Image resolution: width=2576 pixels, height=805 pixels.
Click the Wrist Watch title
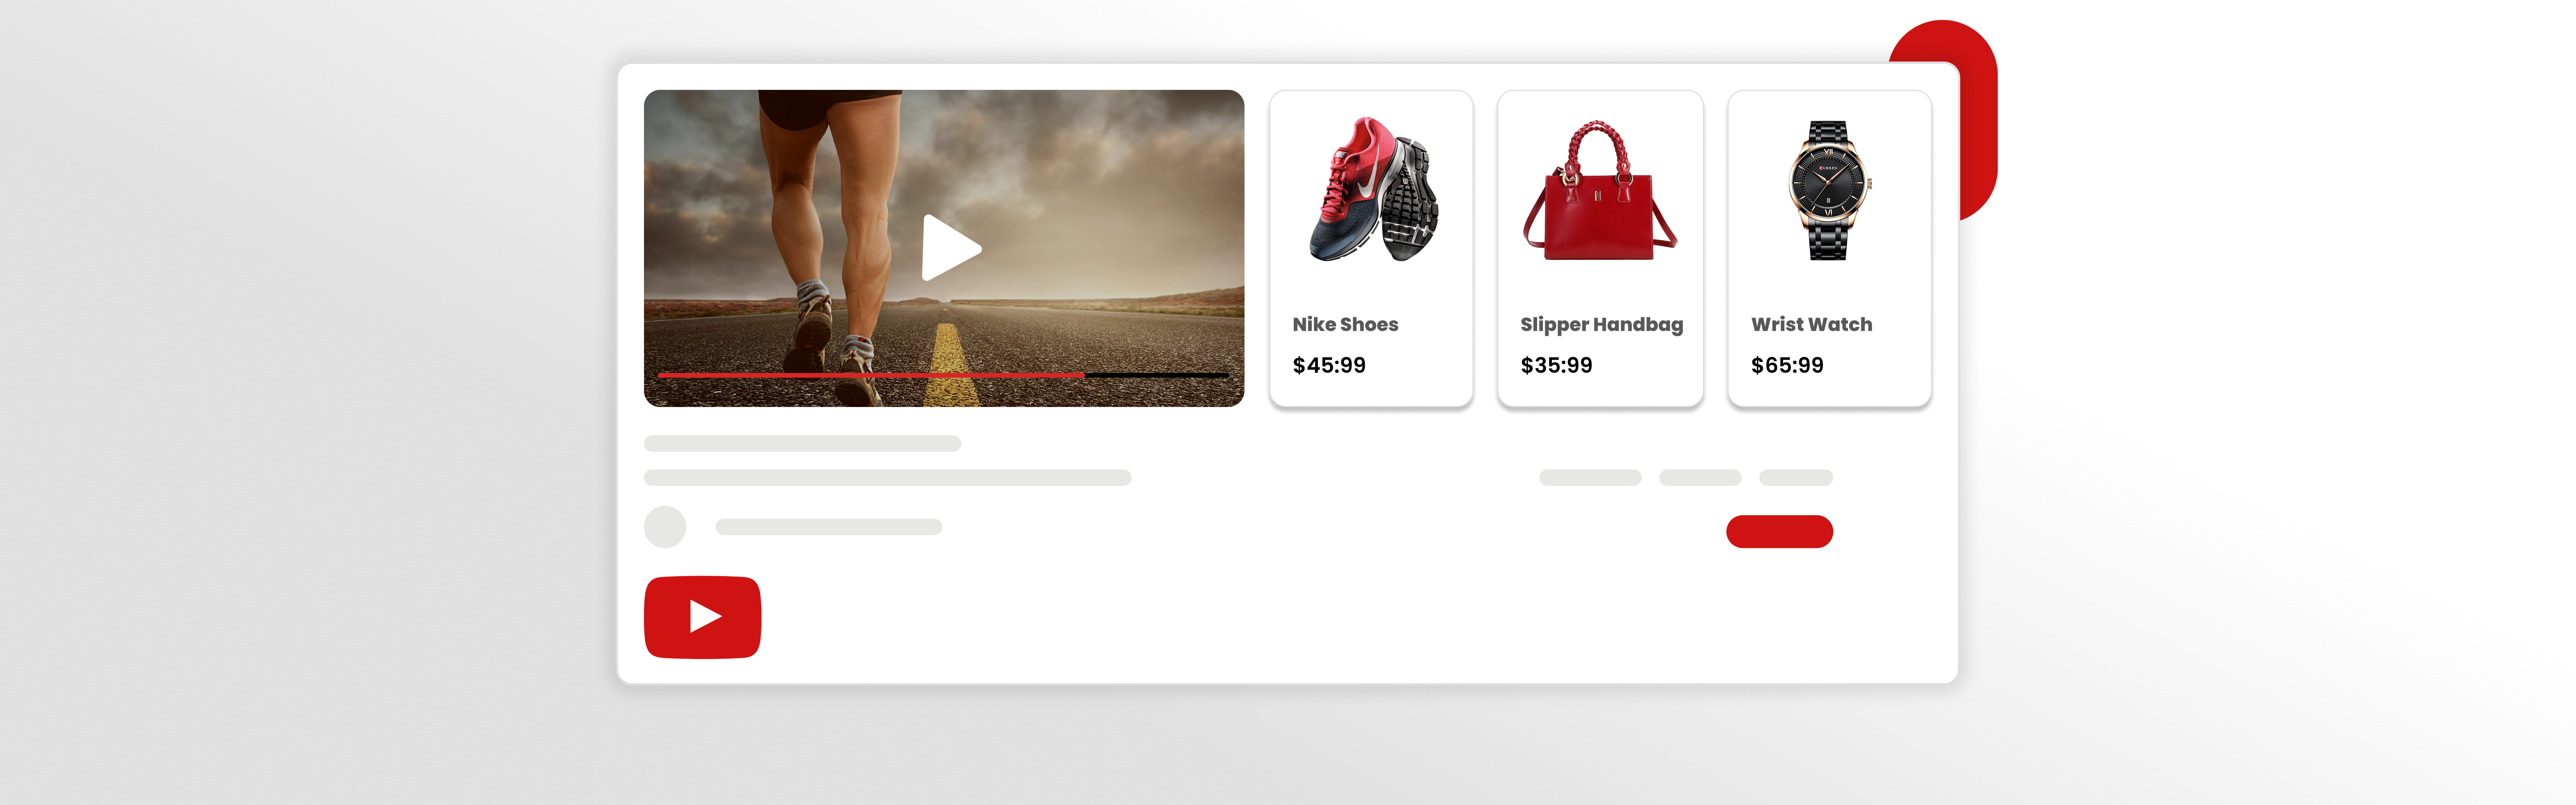coord(1811,324)
